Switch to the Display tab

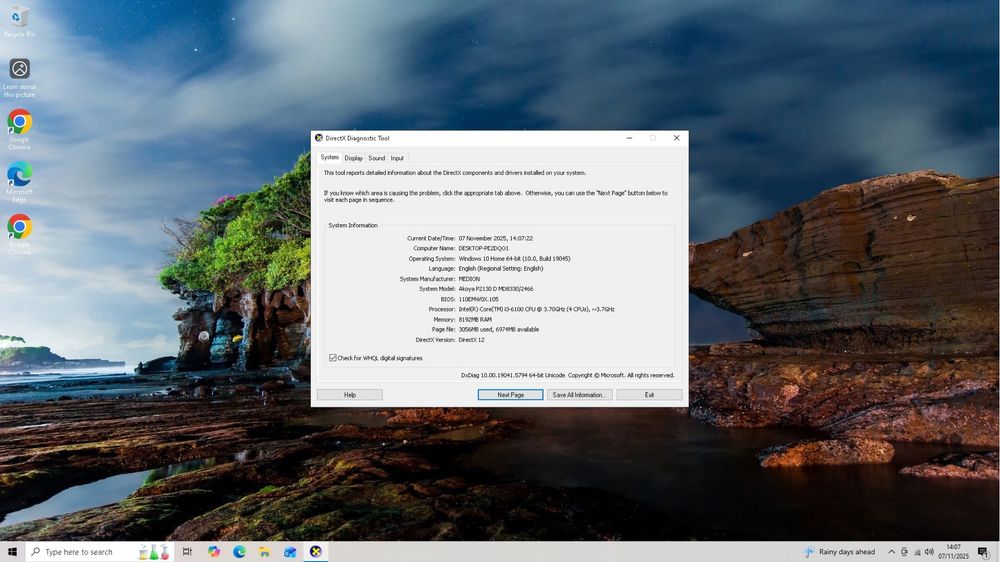353,158
